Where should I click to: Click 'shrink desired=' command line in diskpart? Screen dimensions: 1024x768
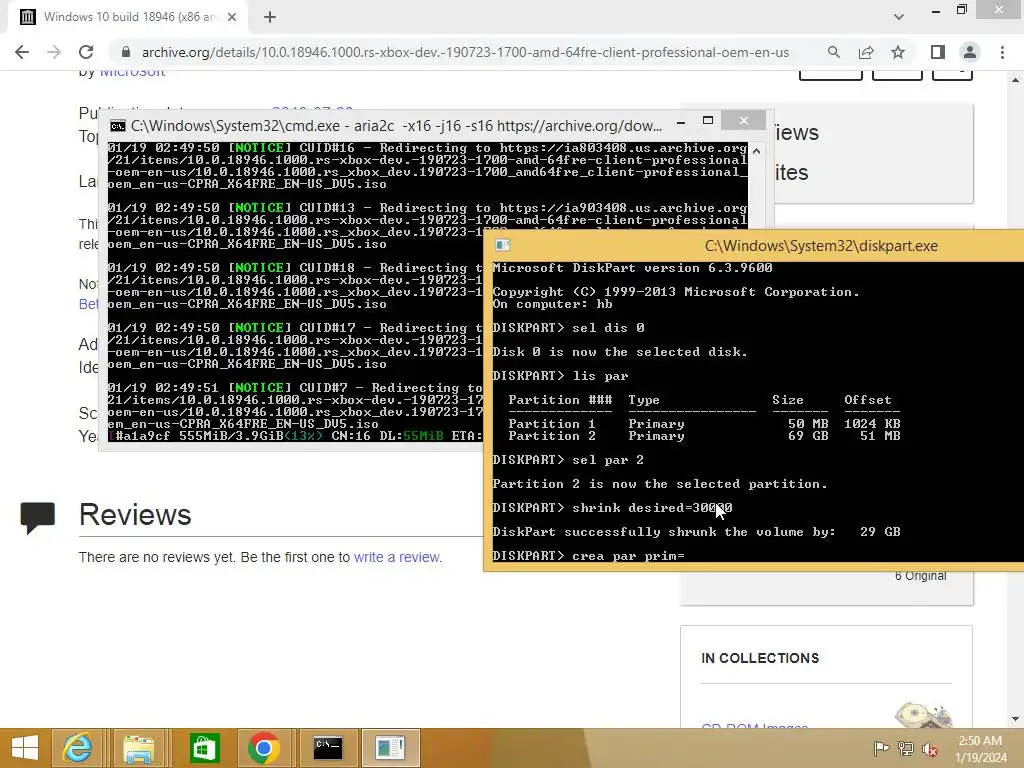tap(613, 507)
